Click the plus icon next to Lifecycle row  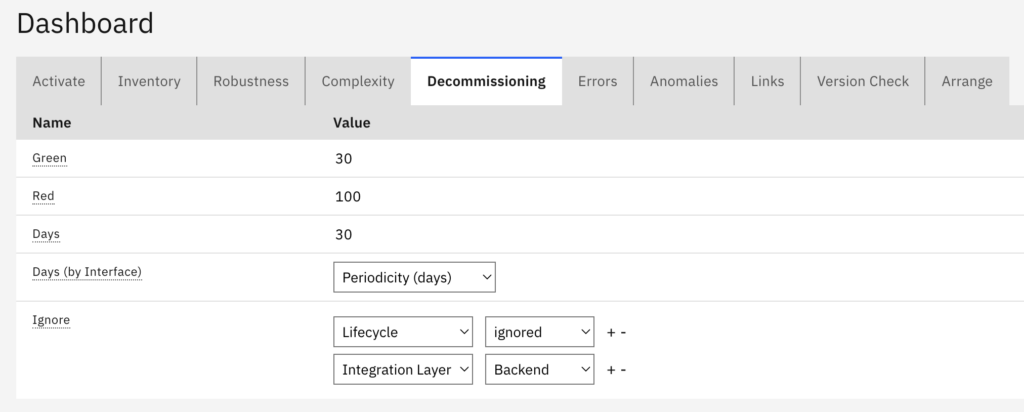tap(611, 332)
